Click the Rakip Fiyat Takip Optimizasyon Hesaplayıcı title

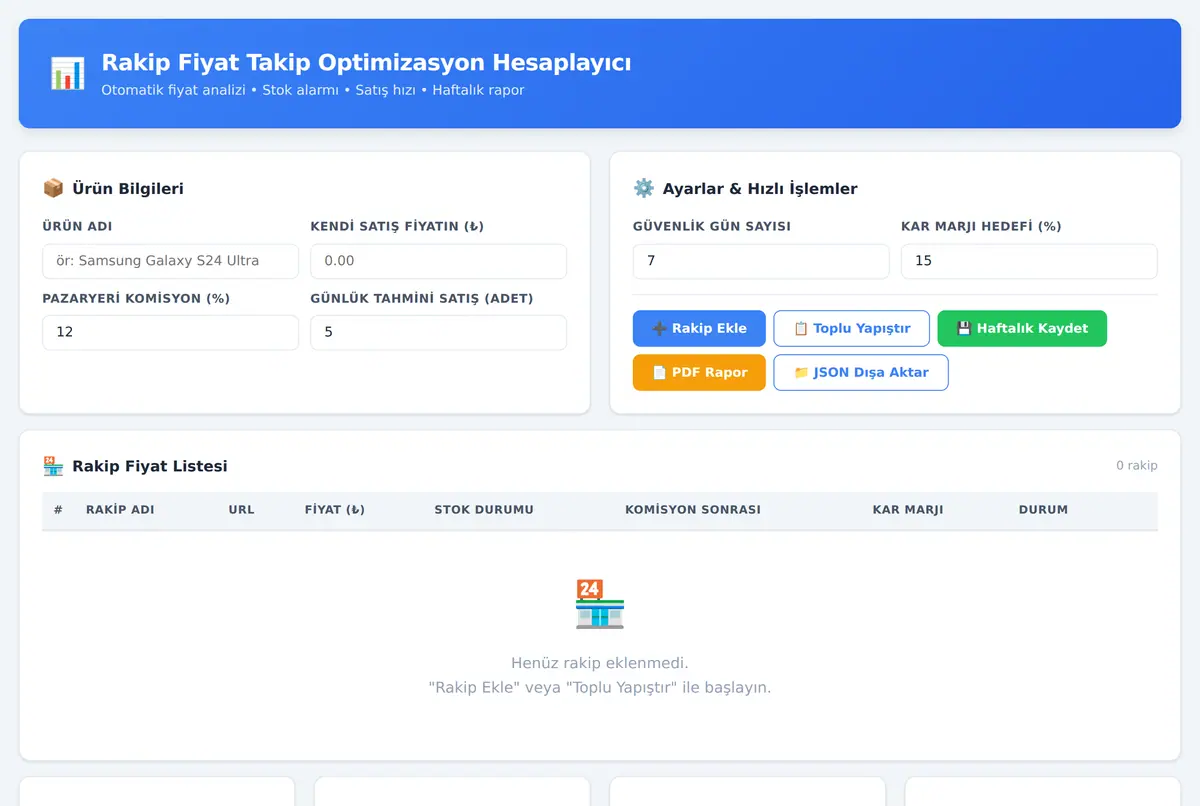click(x=366, y=63)
